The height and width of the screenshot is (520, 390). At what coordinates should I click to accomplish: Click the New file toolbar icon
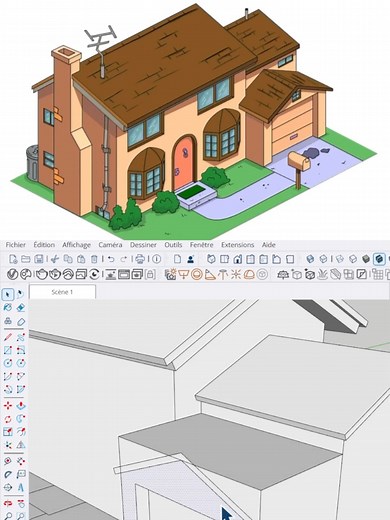coord(13,259)
